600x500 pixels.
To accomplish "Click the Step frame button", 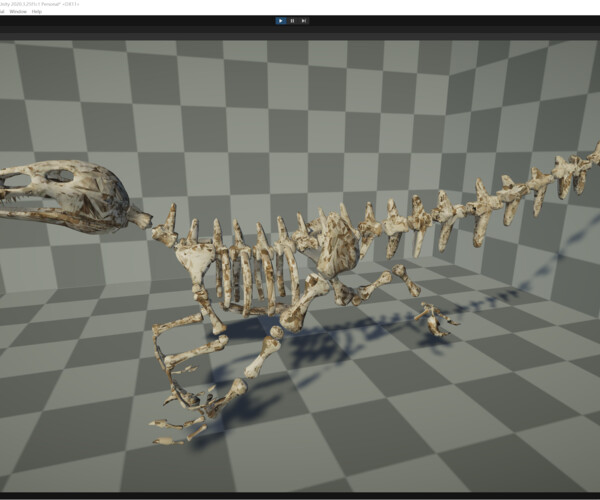I will tap(303, 21).
